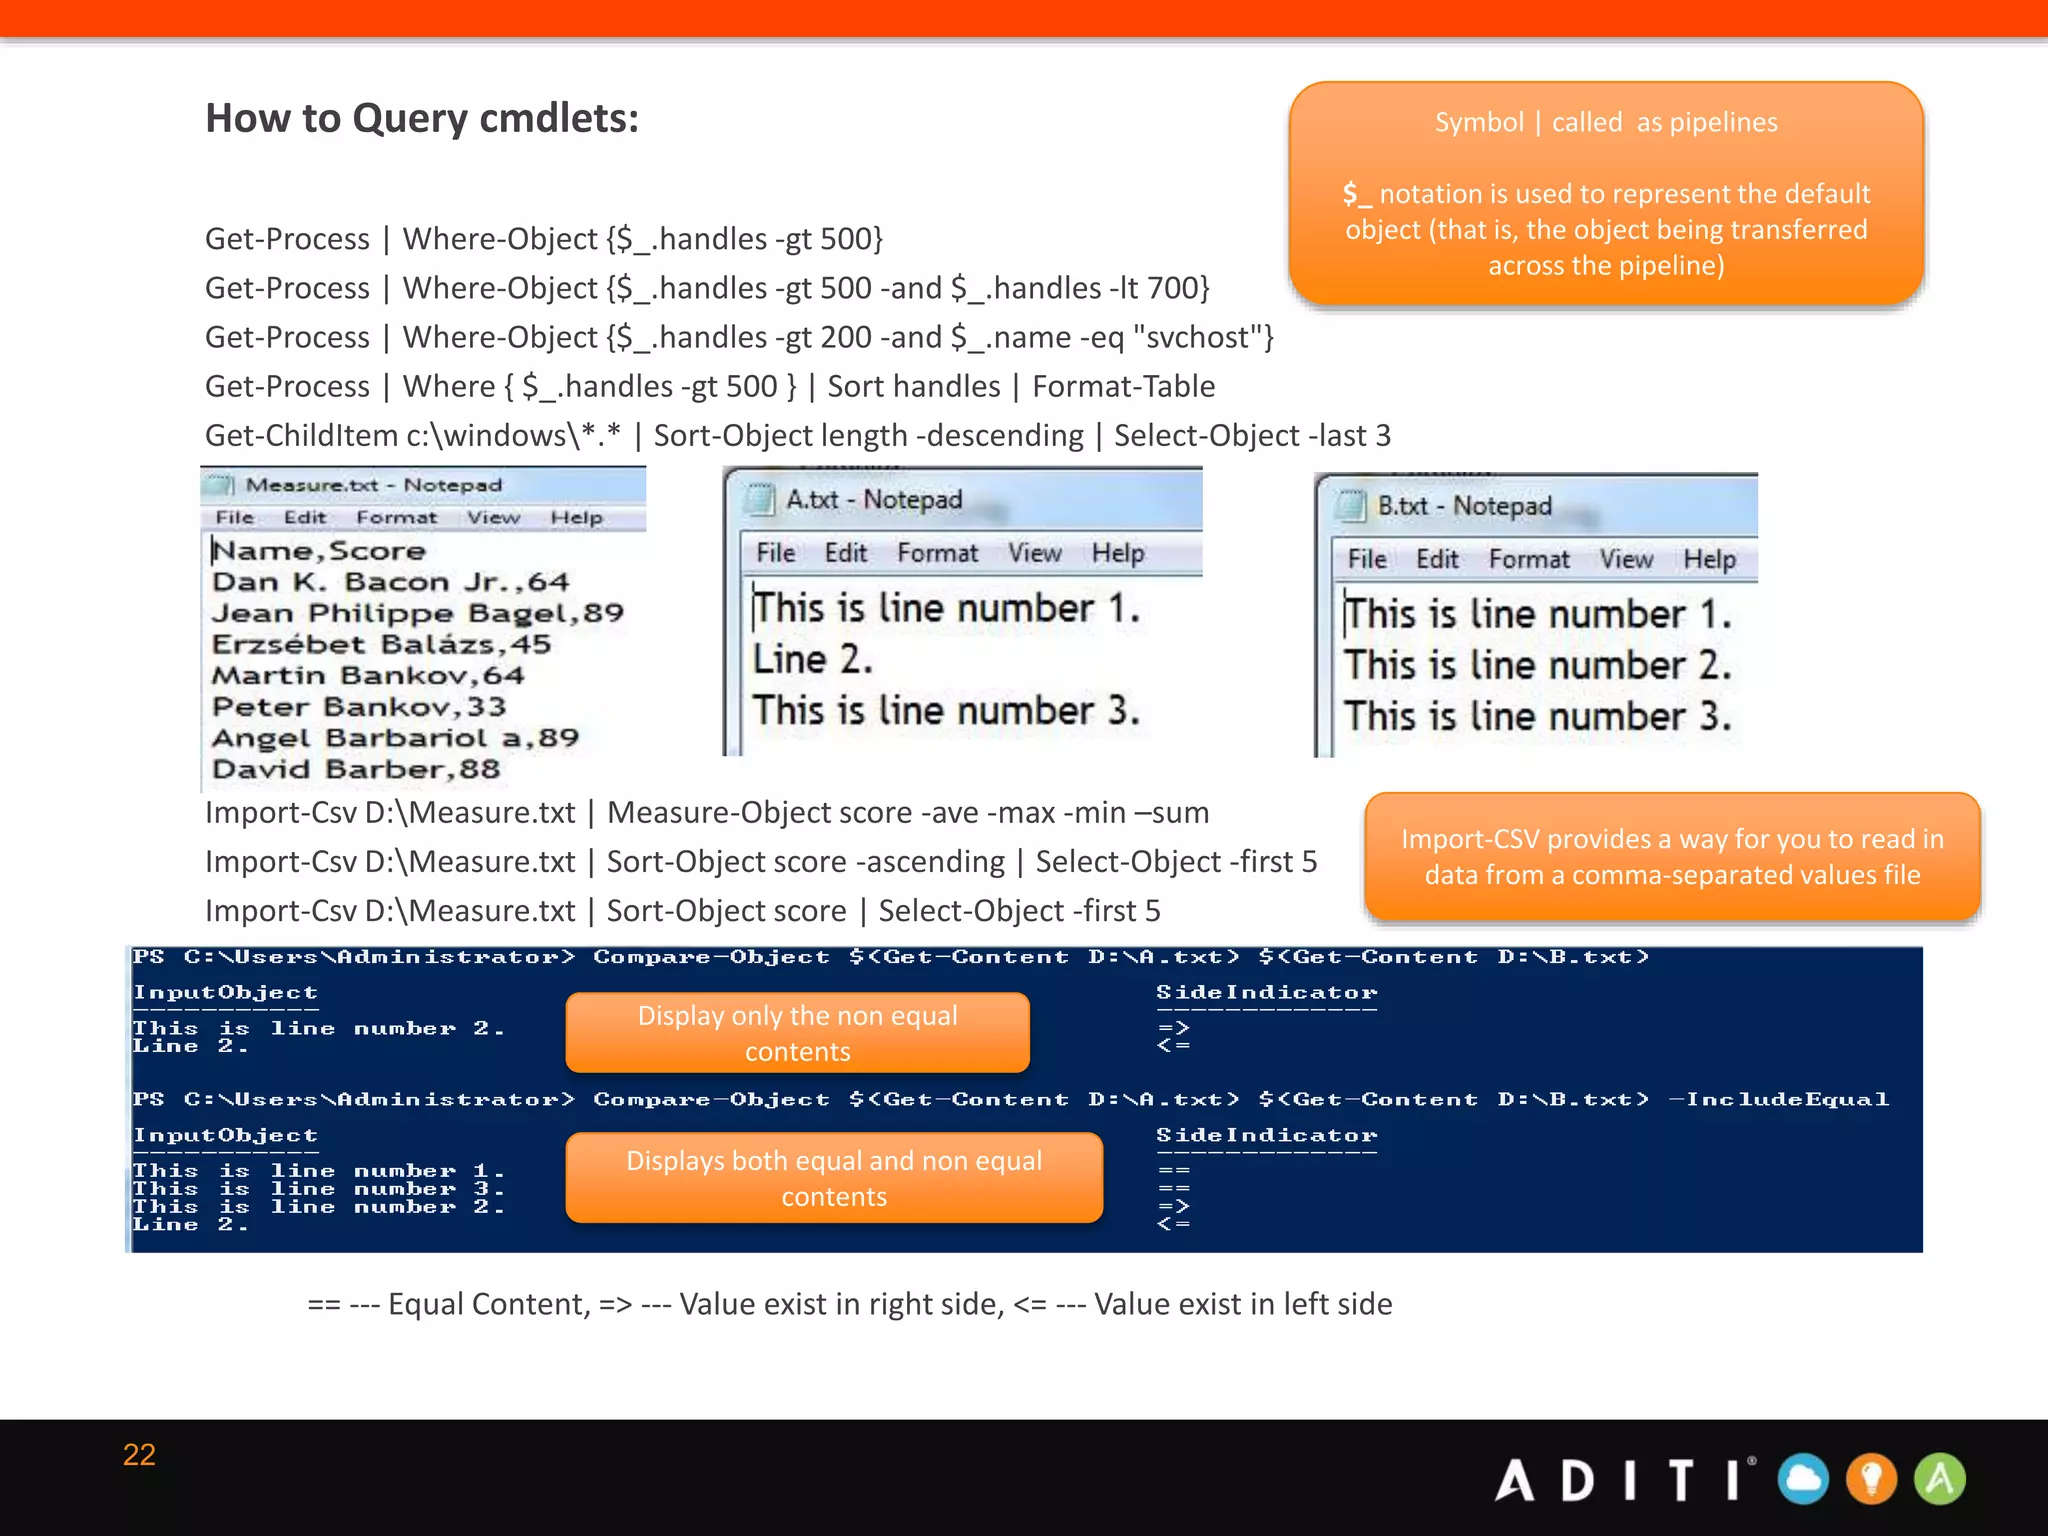2048x1536 pixels.
Task: Open Edit menu in B.txt Notepad
Action: (1438, 559)
